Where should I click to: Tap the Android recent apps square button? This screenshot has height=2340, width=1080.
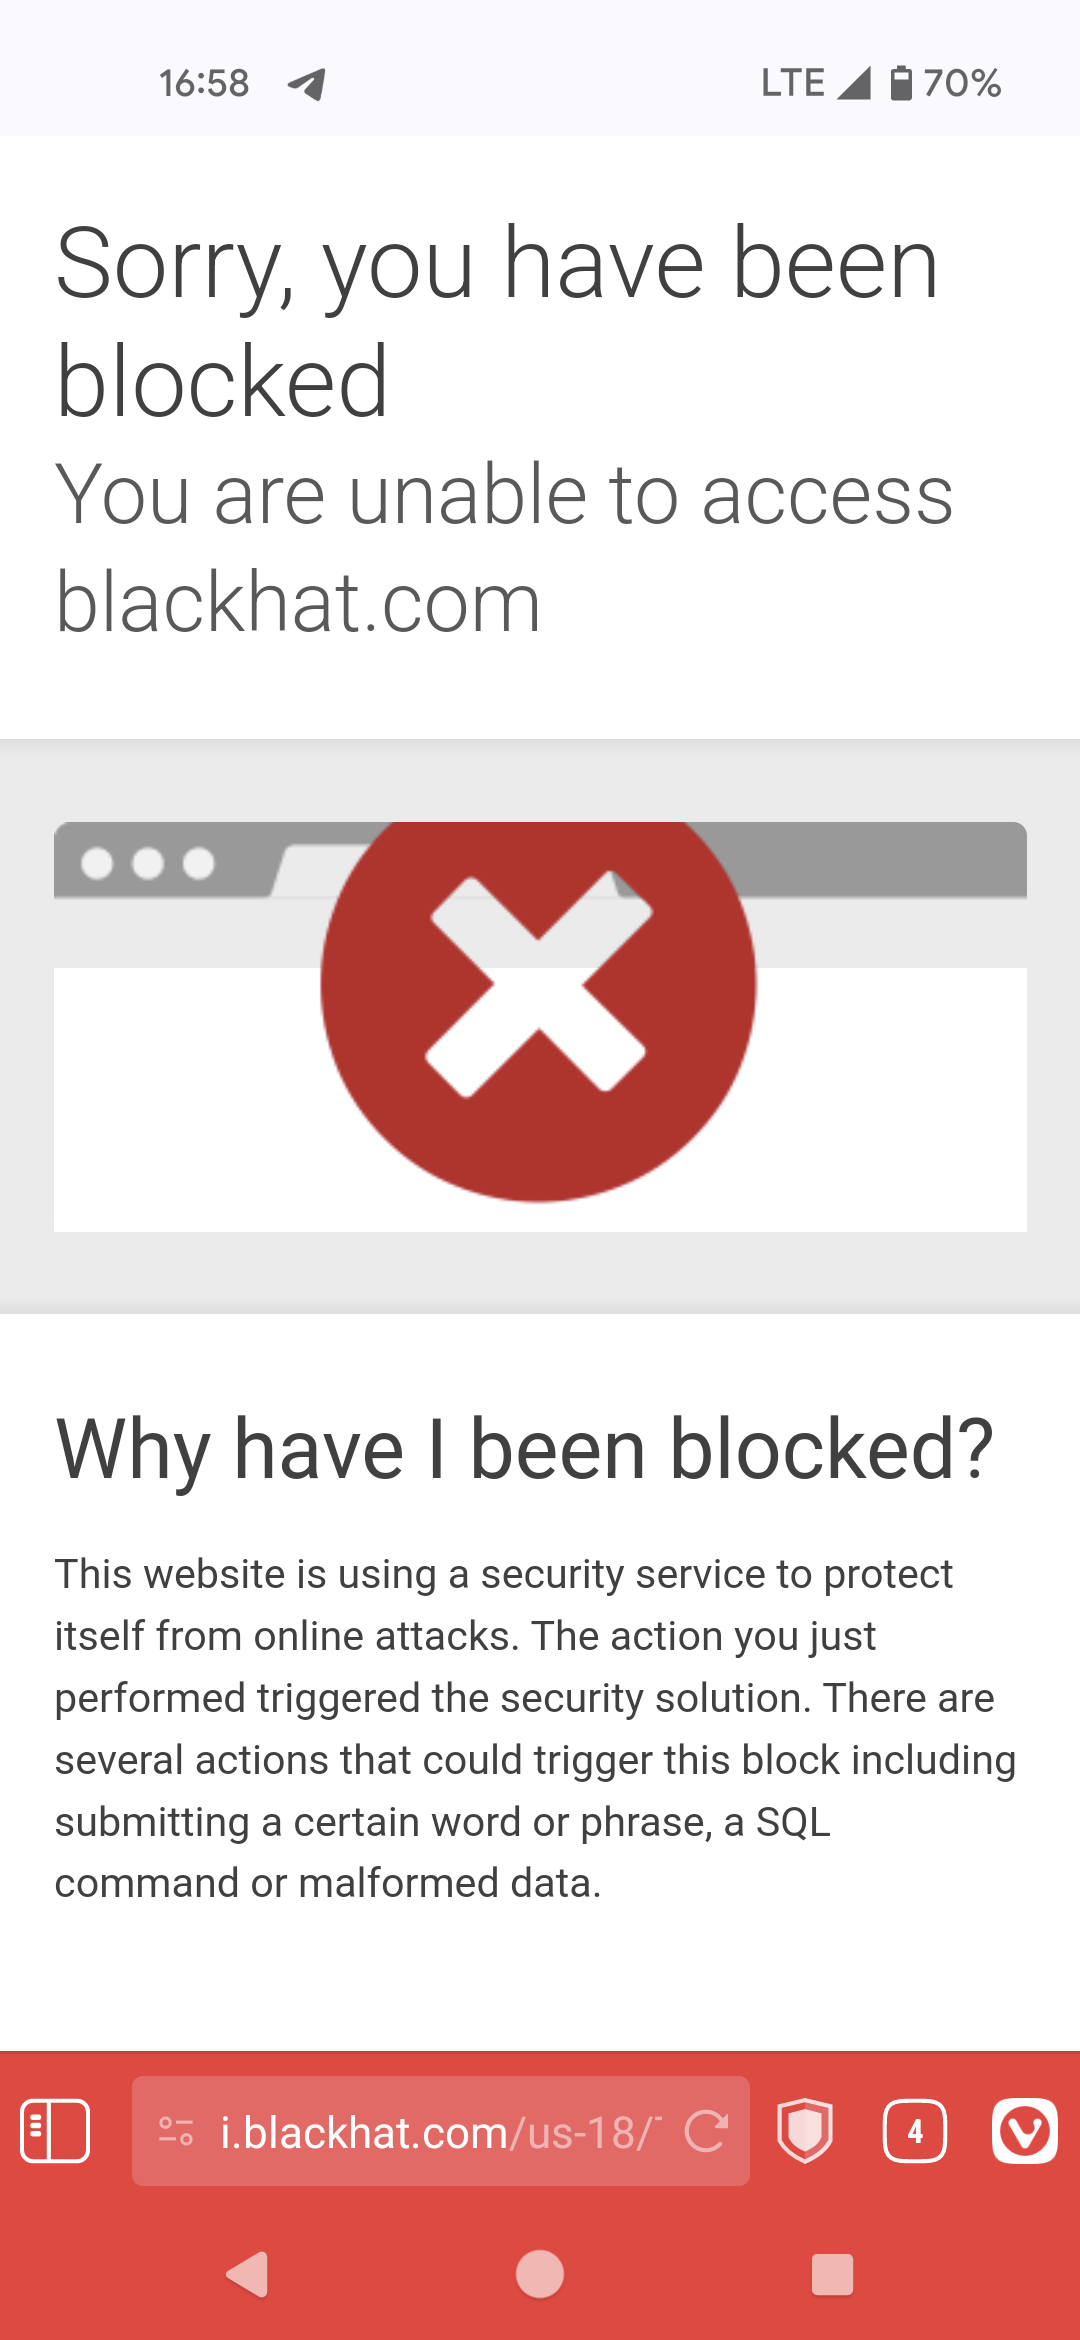click(832, 2275)
